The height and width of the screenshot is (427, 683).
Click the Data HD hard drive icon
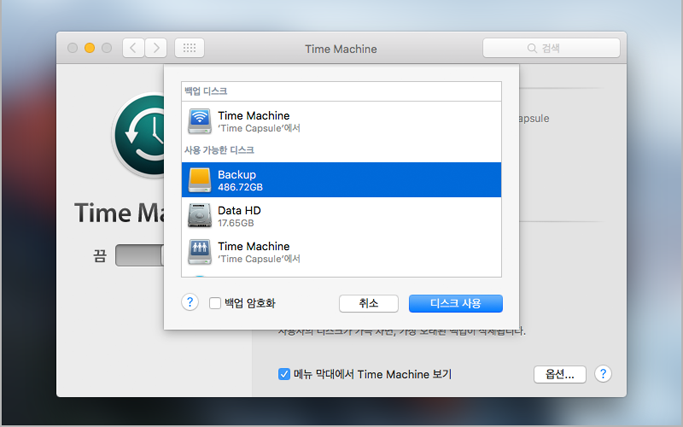click(x=199, y=216)
